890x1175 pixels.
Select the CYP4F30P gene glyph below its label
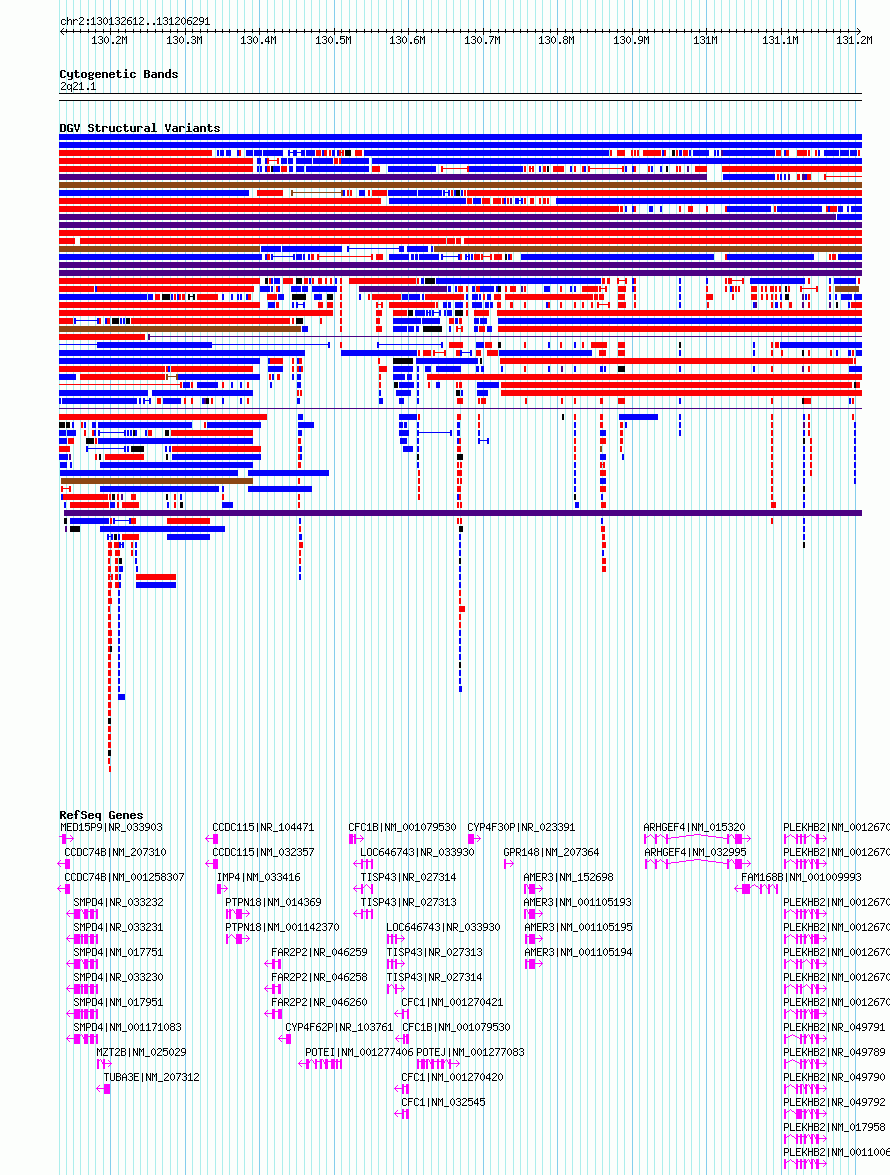click(x=474, y=839)
